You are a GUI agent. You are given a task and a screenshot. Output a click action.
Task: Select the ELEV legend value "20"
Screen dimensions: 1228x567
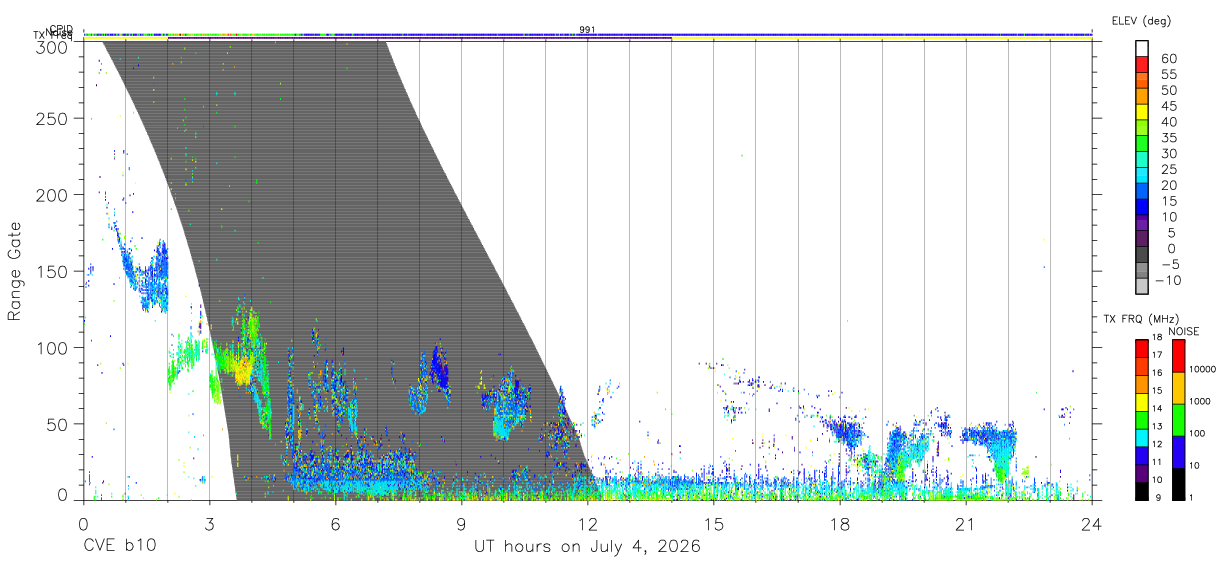(x=1169, y=185)
